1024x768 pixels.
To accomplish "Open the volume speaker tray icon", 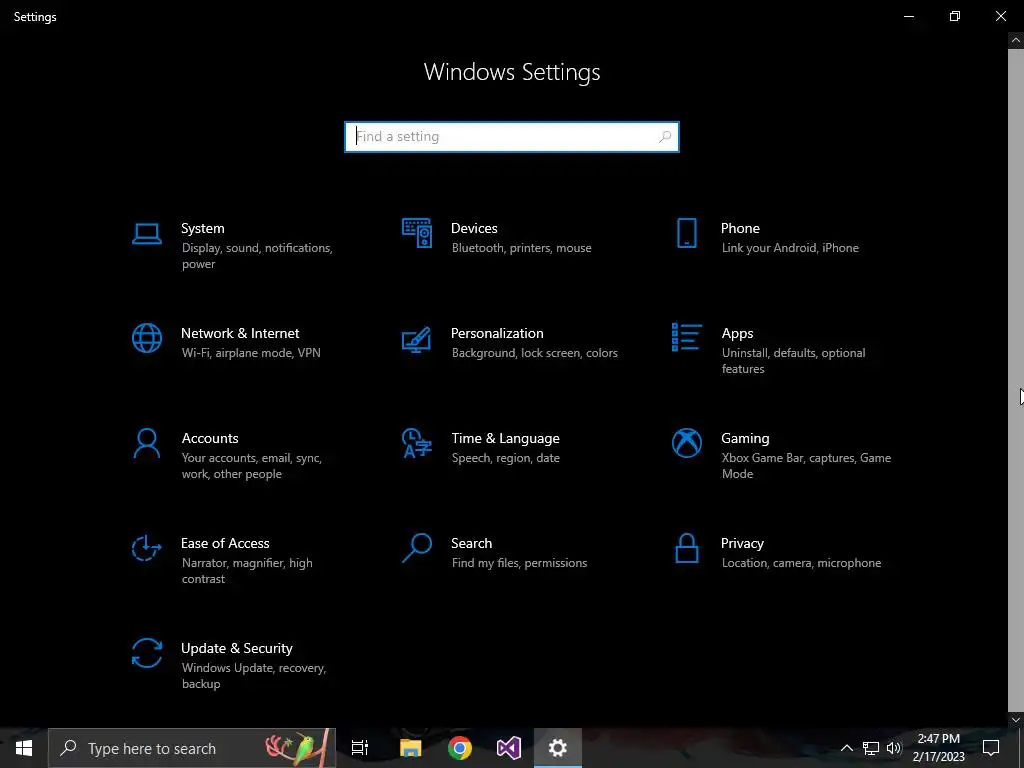I will click(x=893, y=748).
